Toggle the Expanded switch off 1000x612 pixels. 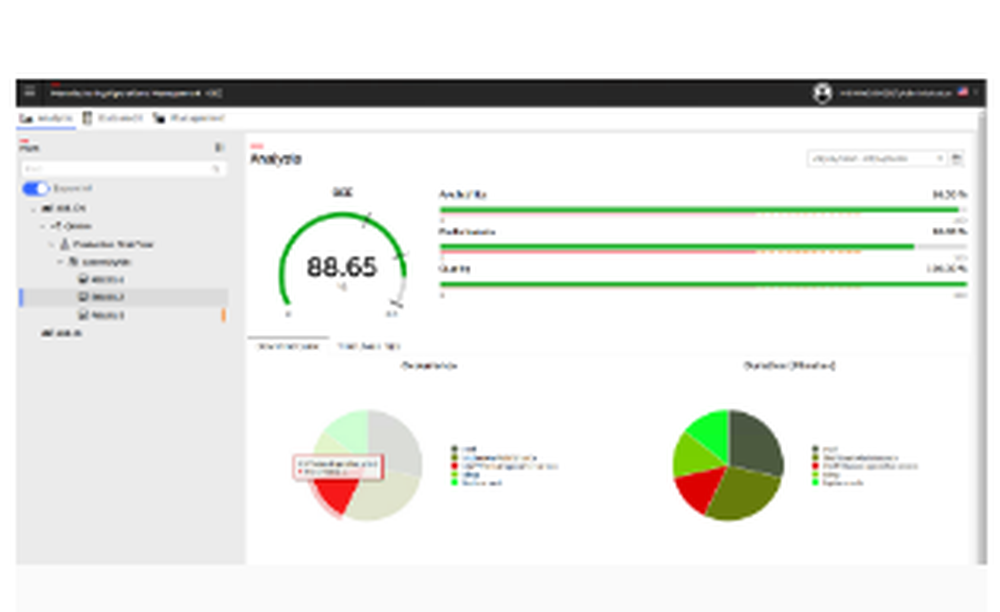click(x=36, y=189)
